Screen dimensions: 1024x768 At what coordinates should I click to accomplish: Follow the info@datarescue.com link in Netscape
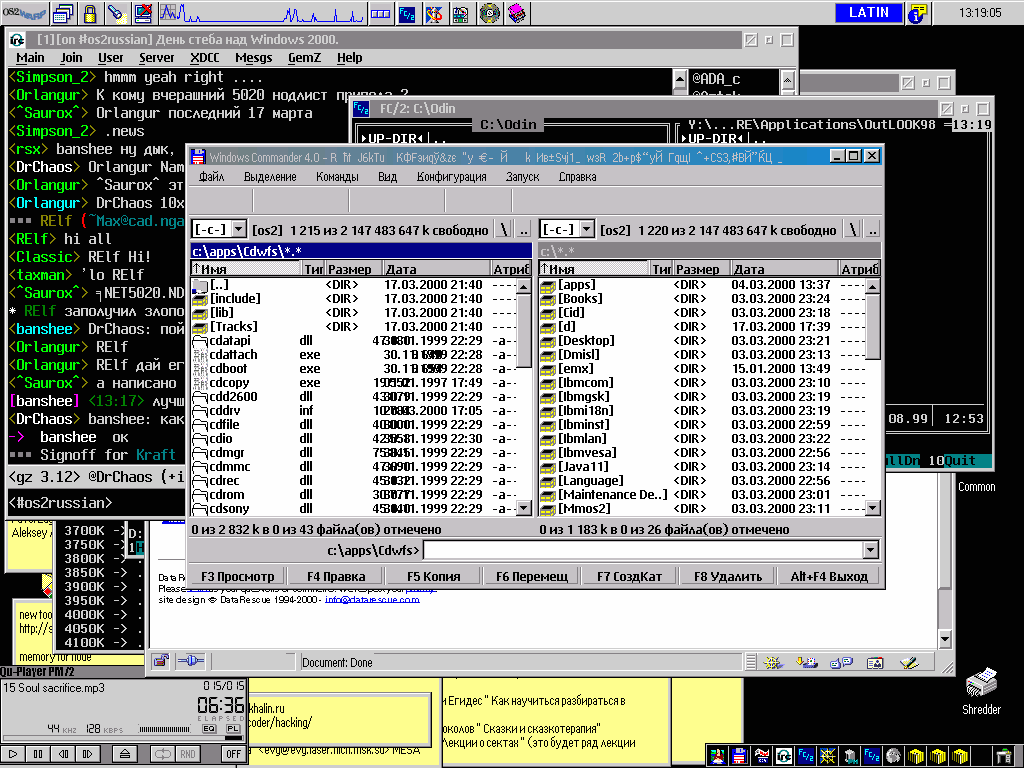click(x=372, y=600)
